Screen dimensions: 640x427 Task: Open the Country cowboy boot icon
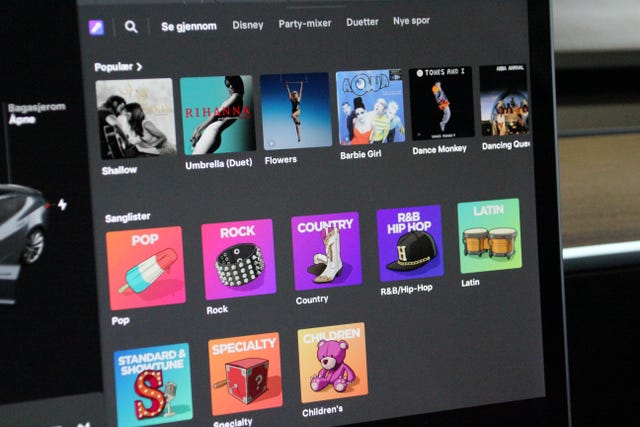click(x=327, y=251)
